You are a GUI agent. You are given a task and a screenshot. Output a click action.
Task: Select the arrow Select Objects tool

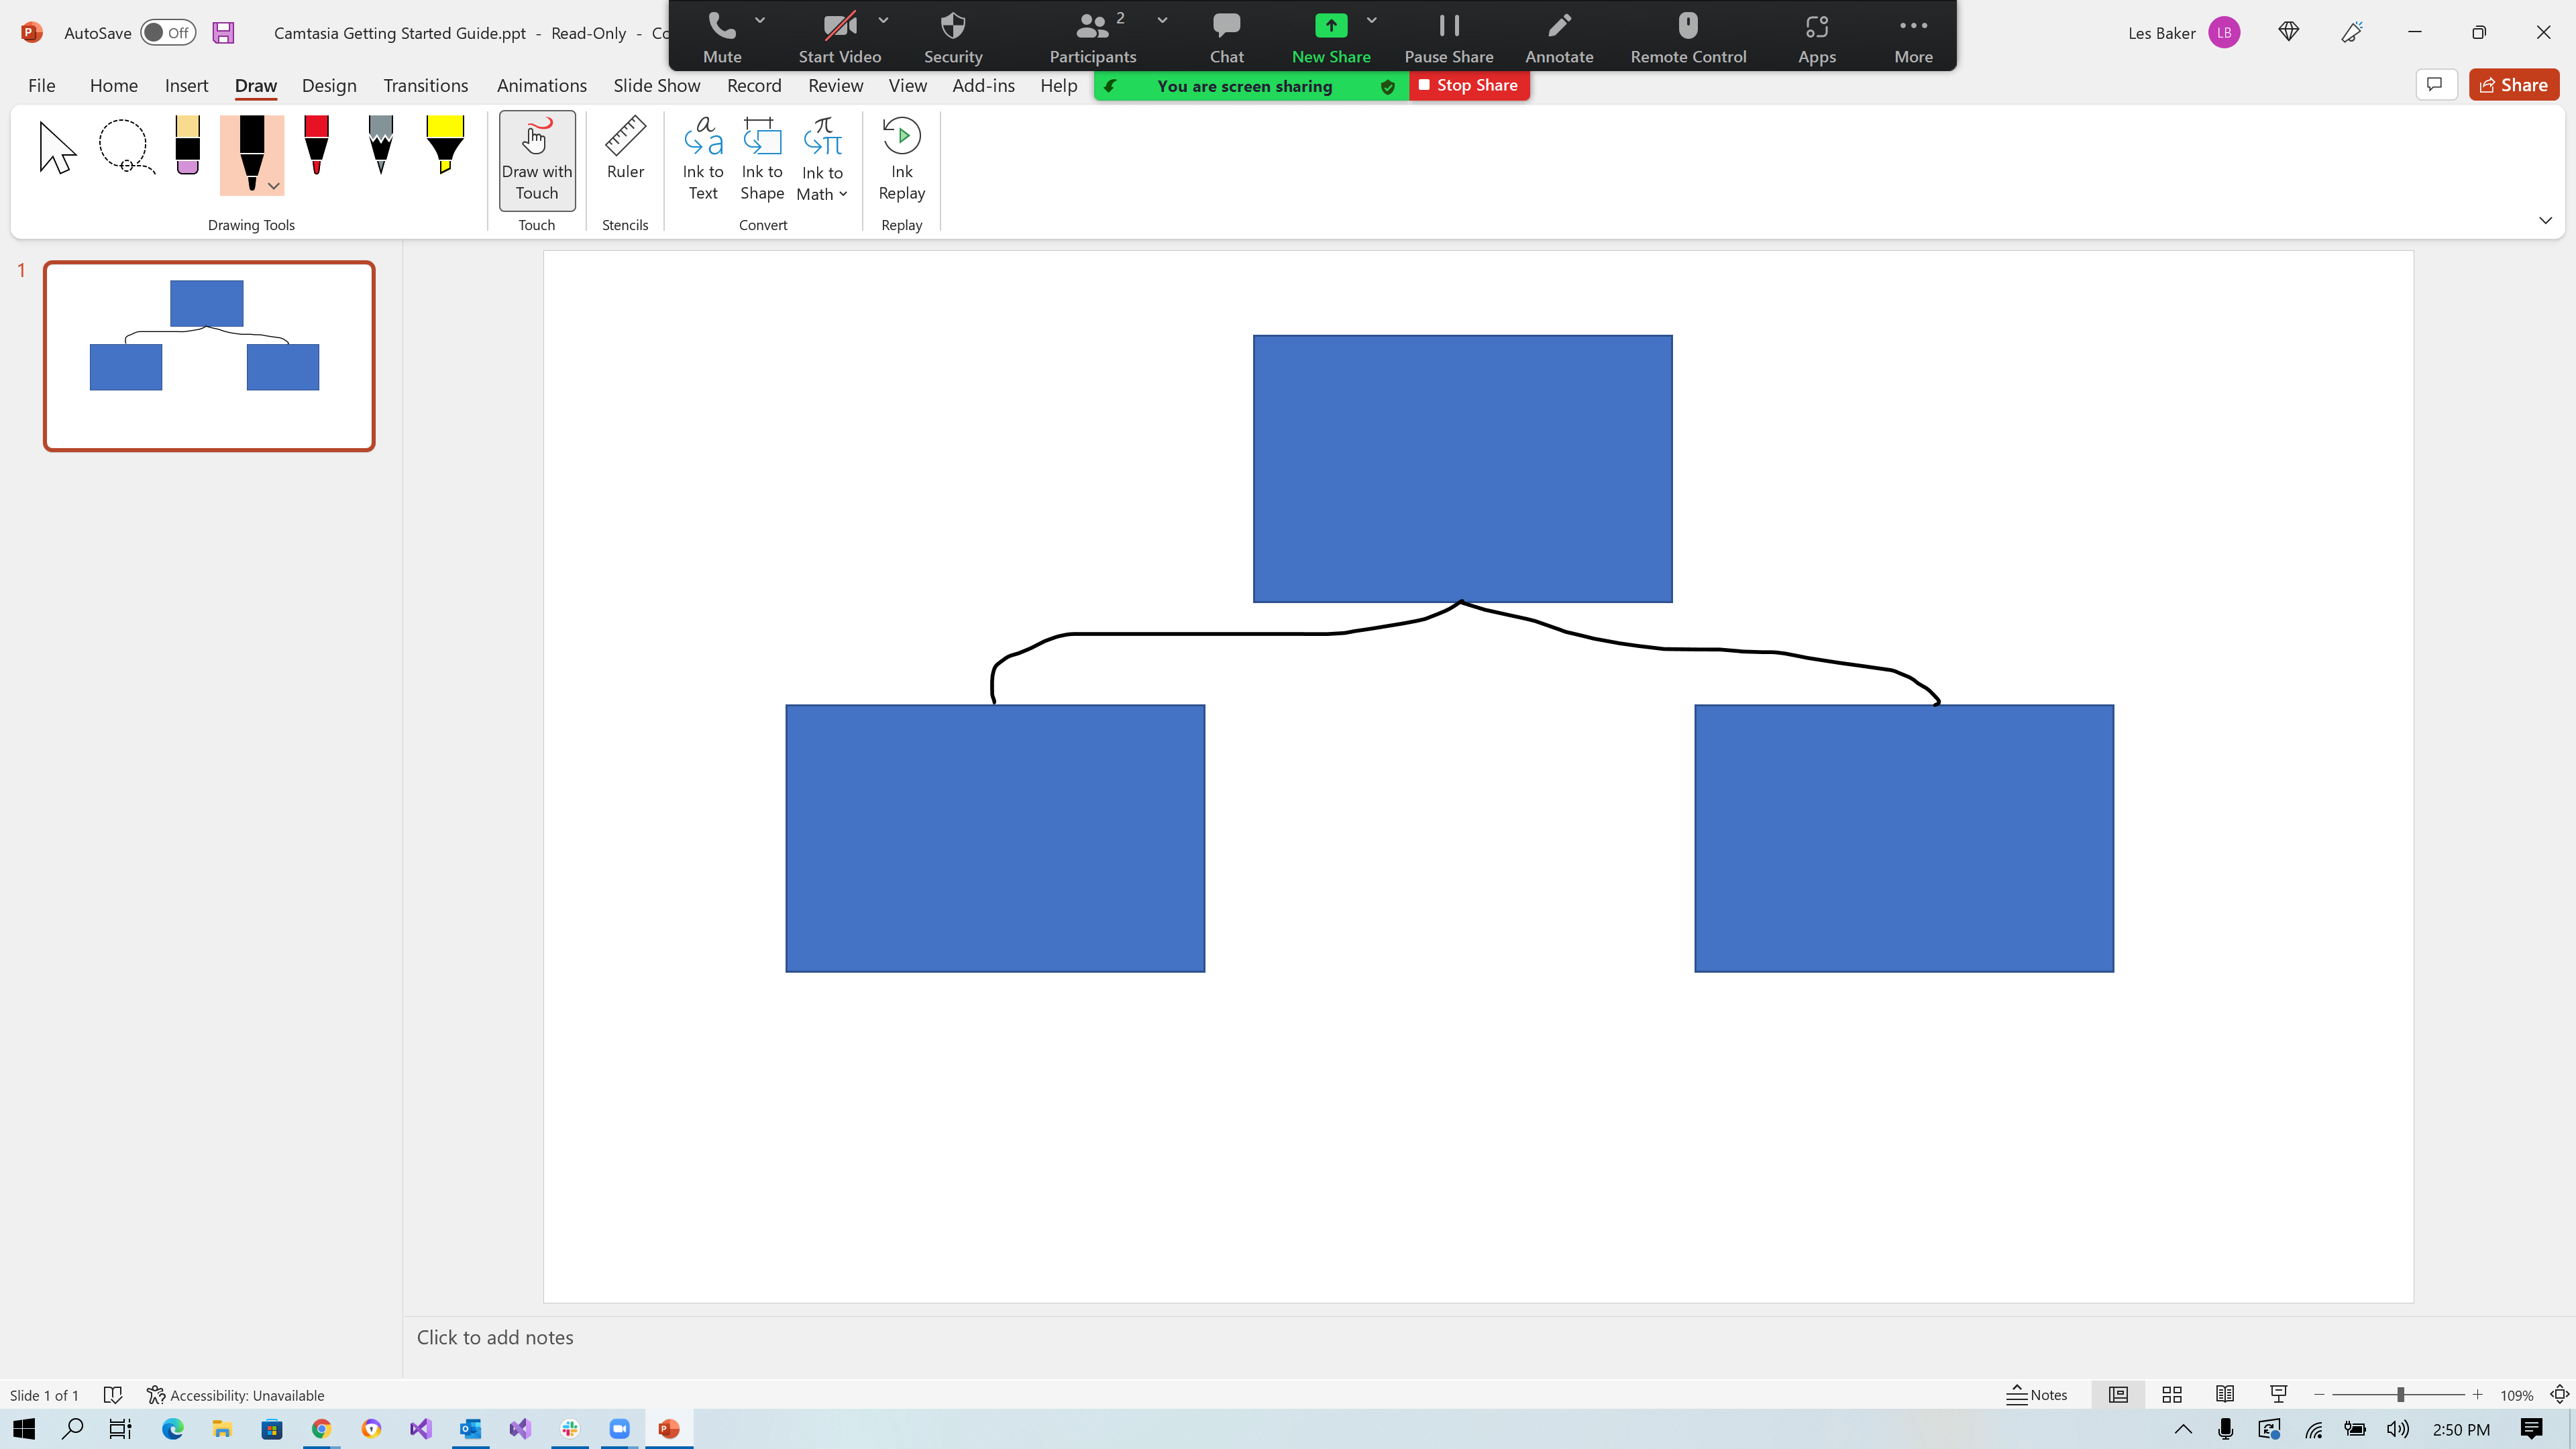57,148
